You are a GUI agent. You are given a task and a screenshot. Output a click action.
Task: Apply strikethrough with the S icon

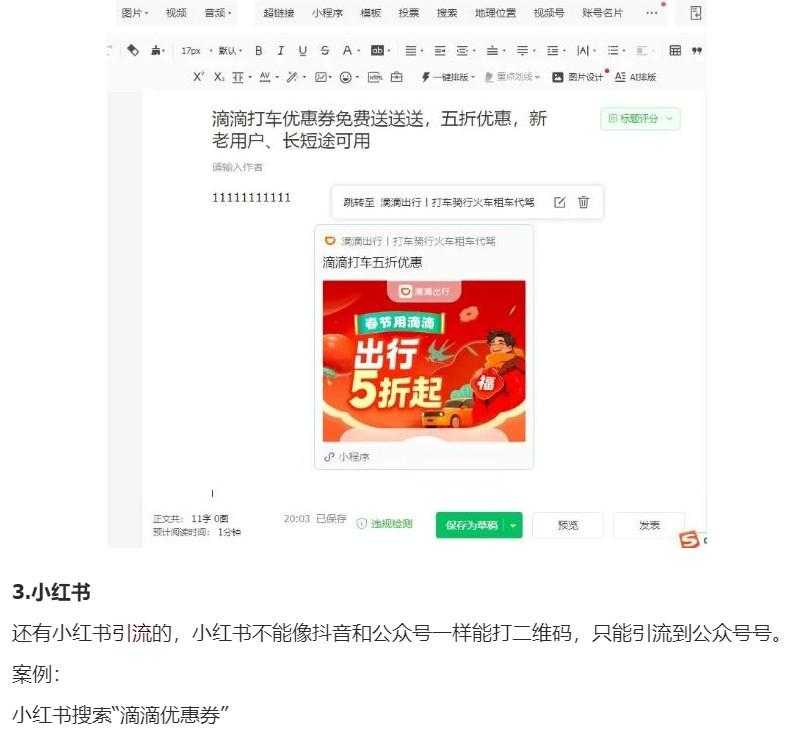325,51
